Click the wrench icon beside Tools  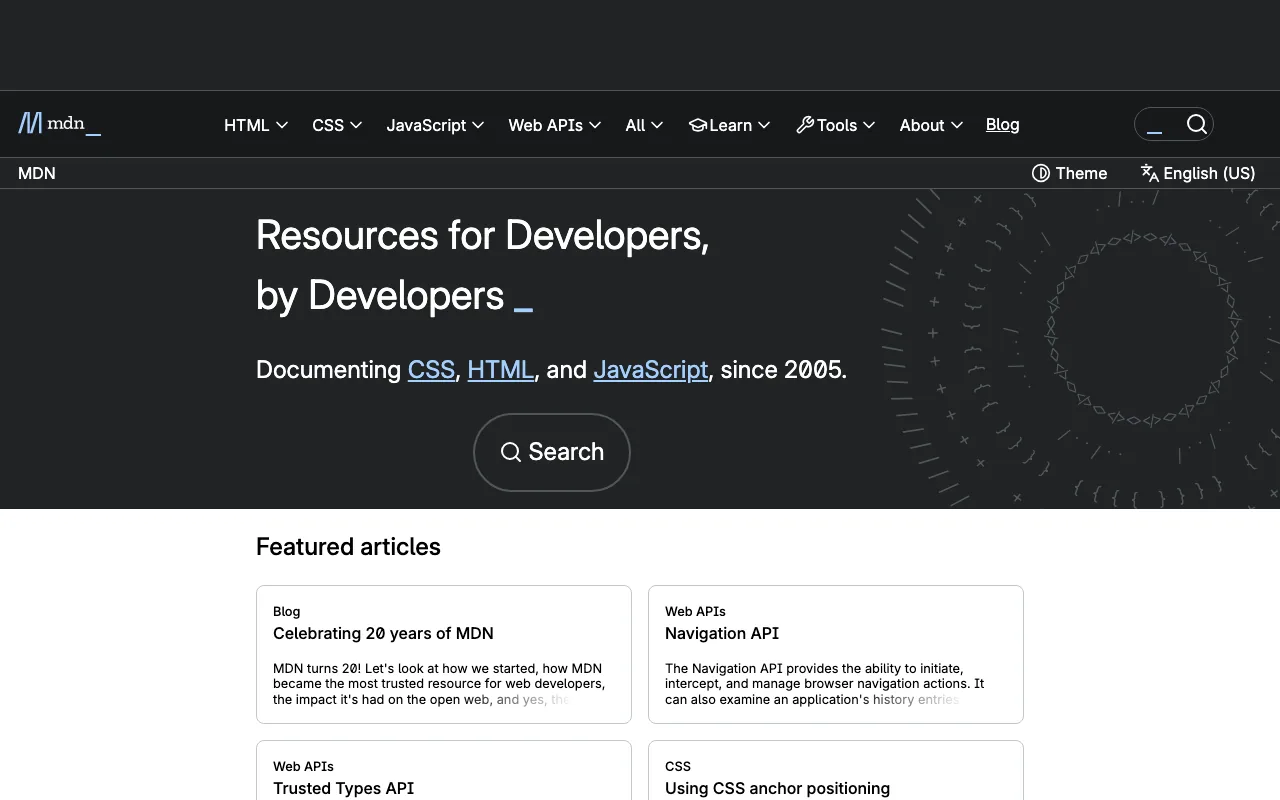805,125
